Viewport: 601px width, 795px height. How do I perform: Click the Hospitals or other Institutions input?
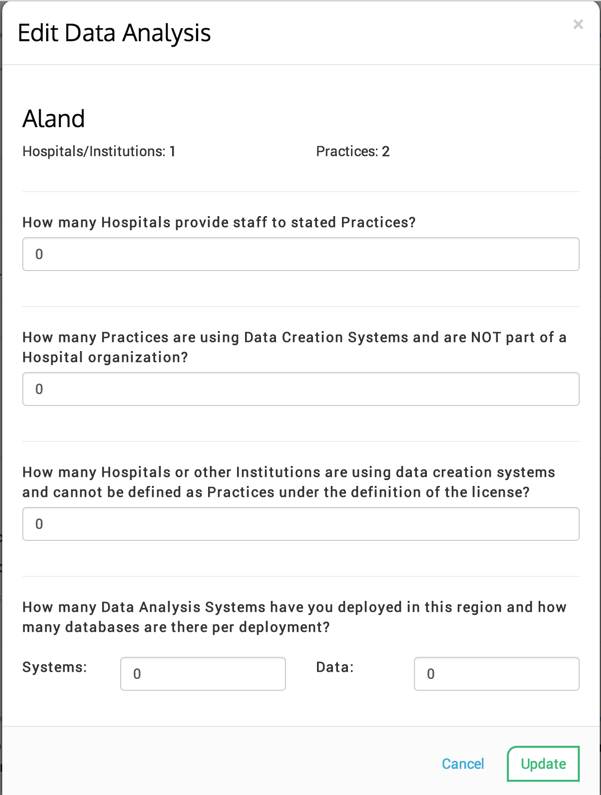click(300, 524)
